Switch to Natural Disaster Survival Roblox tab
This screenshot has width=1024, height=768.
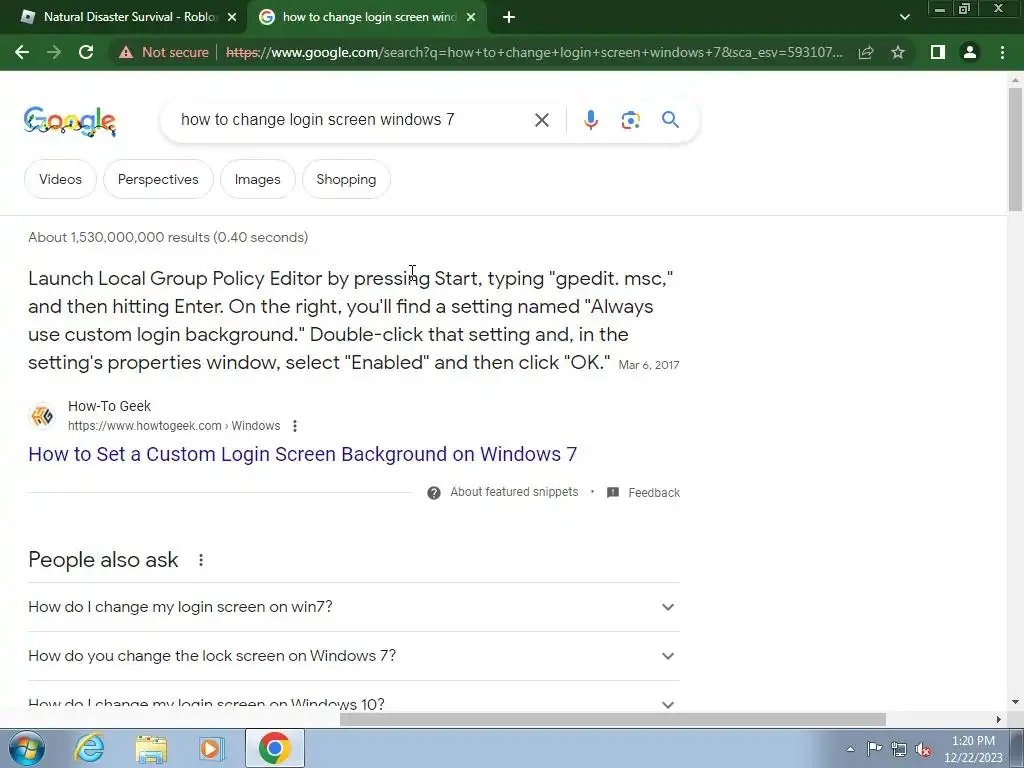pyautogui.click(x=124, y=17)
